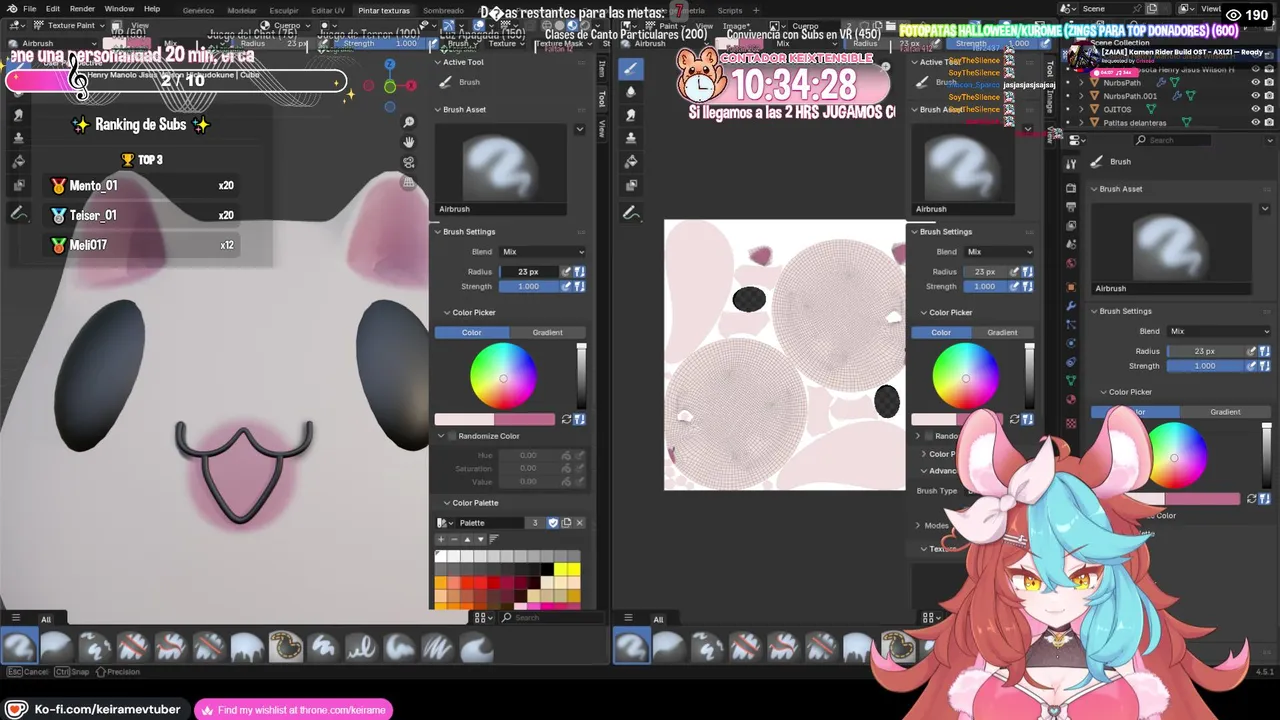Open Blend Mix dropdown in viewport sidebar

(542, 252)
